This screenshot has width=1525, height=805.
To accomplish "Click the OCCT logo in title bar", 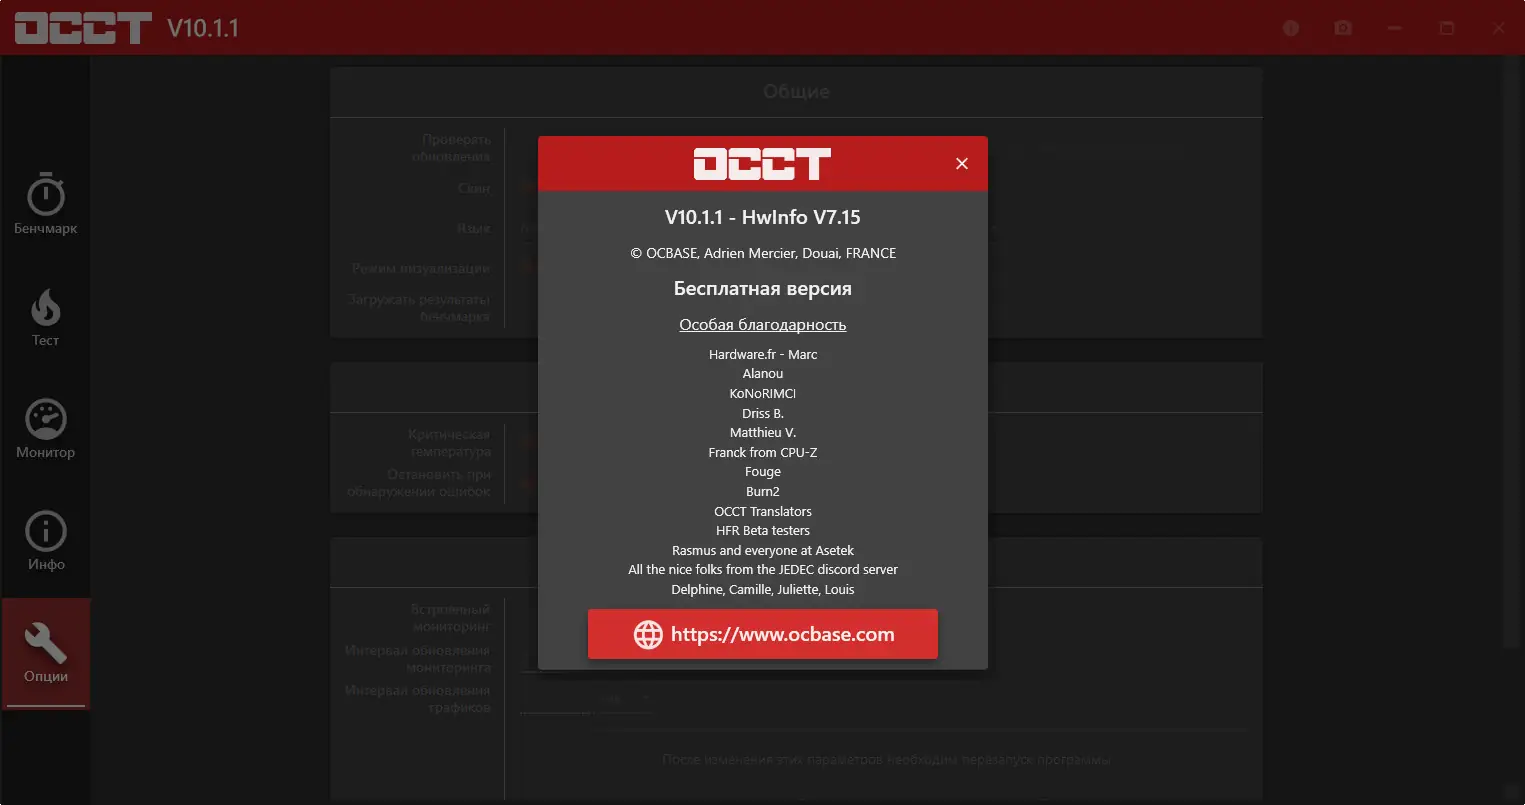I will pyautogui.click(x=83, y=28).
